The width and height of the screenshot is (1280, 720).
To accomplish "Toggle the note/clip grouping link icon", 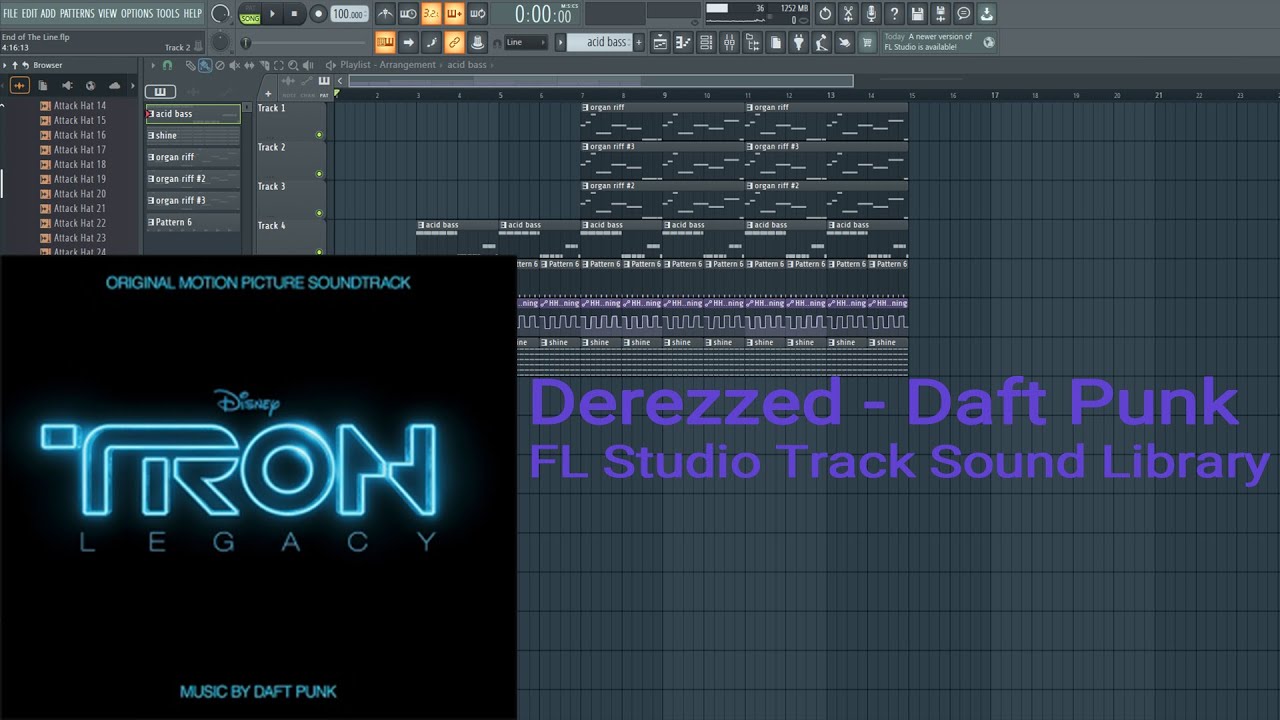I will click(454, 42).
